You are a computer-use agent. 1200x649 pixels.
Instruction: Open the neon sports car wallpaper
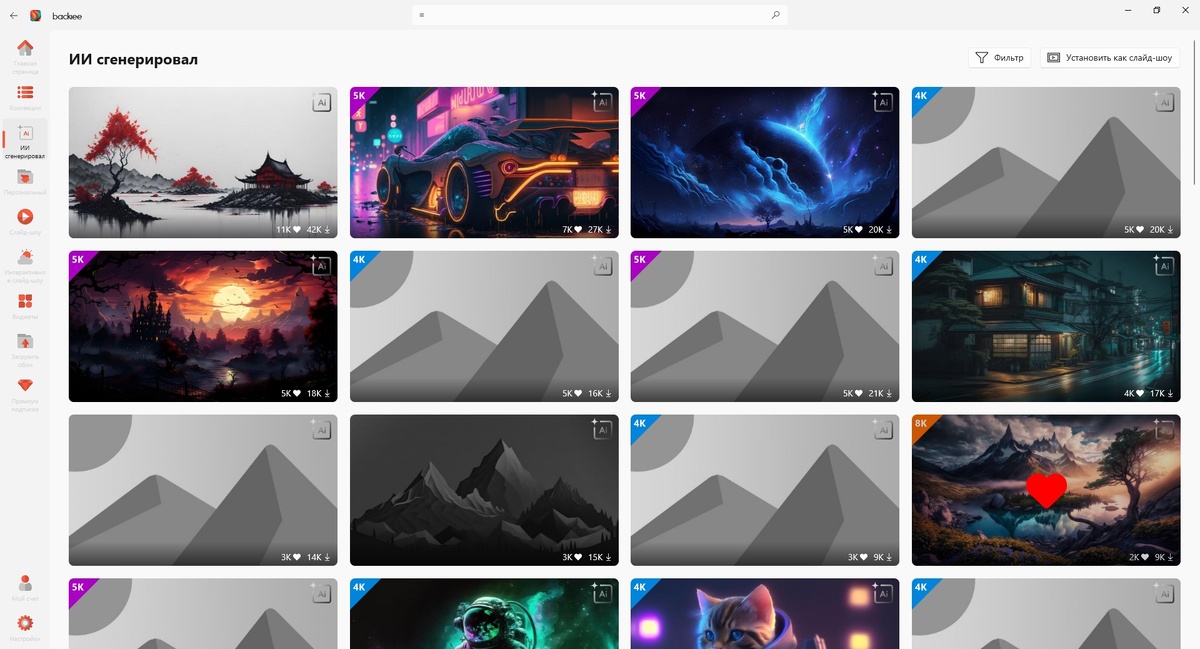tap(484, 162)
